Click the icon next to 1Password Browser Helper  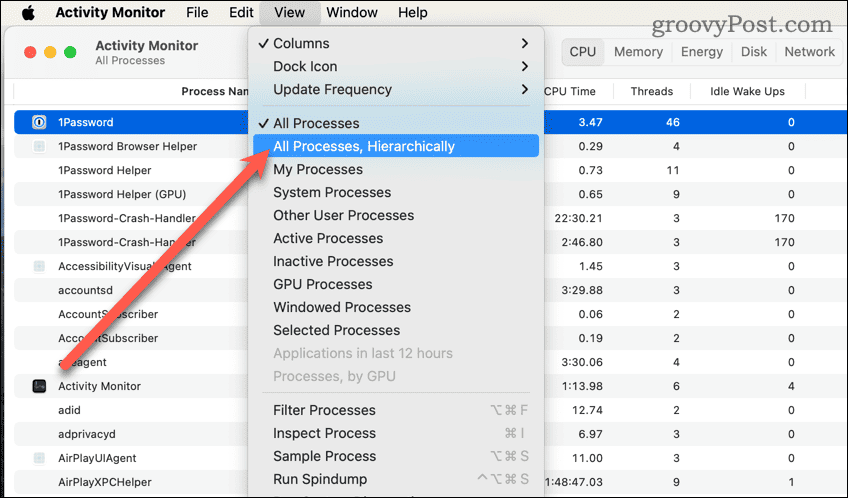point(39,146)
